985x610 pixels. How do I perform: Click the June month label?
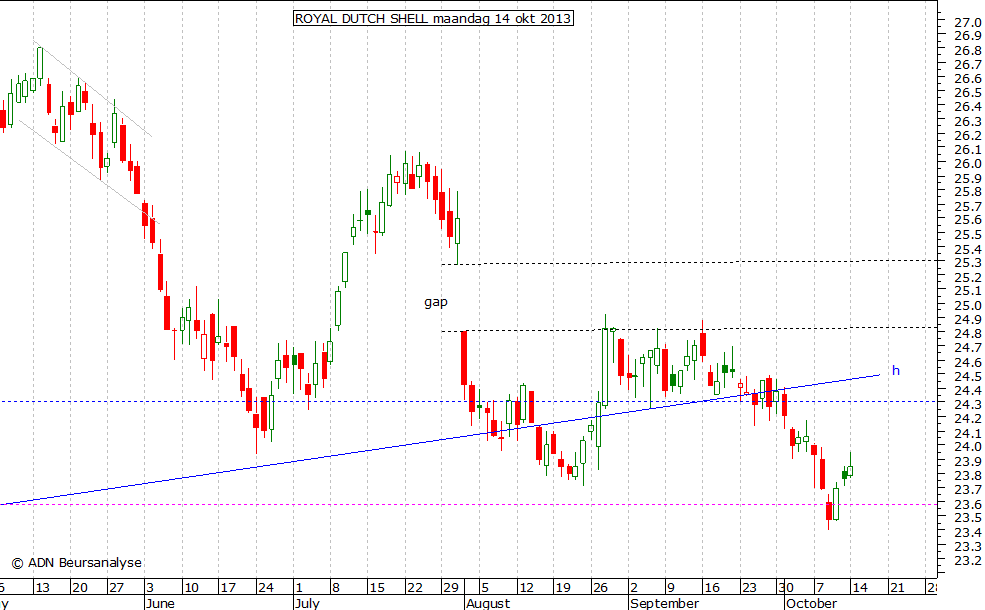click(160, 603)
